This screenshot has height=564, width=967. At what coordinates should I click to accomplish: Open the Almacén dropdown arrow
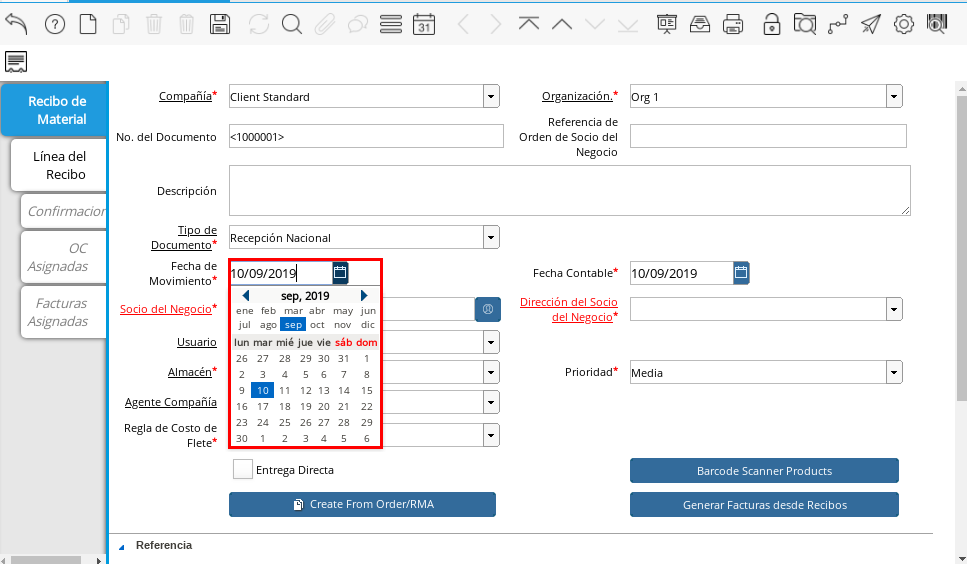[491, 372]
